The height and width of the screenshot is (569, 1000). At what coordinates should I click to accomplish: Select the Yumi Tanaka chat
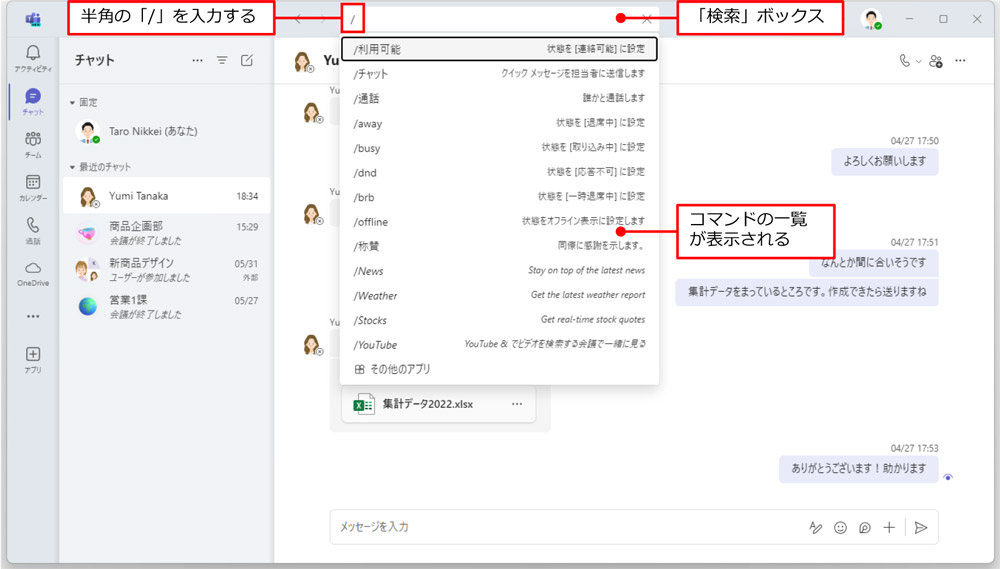pos(166,196)
